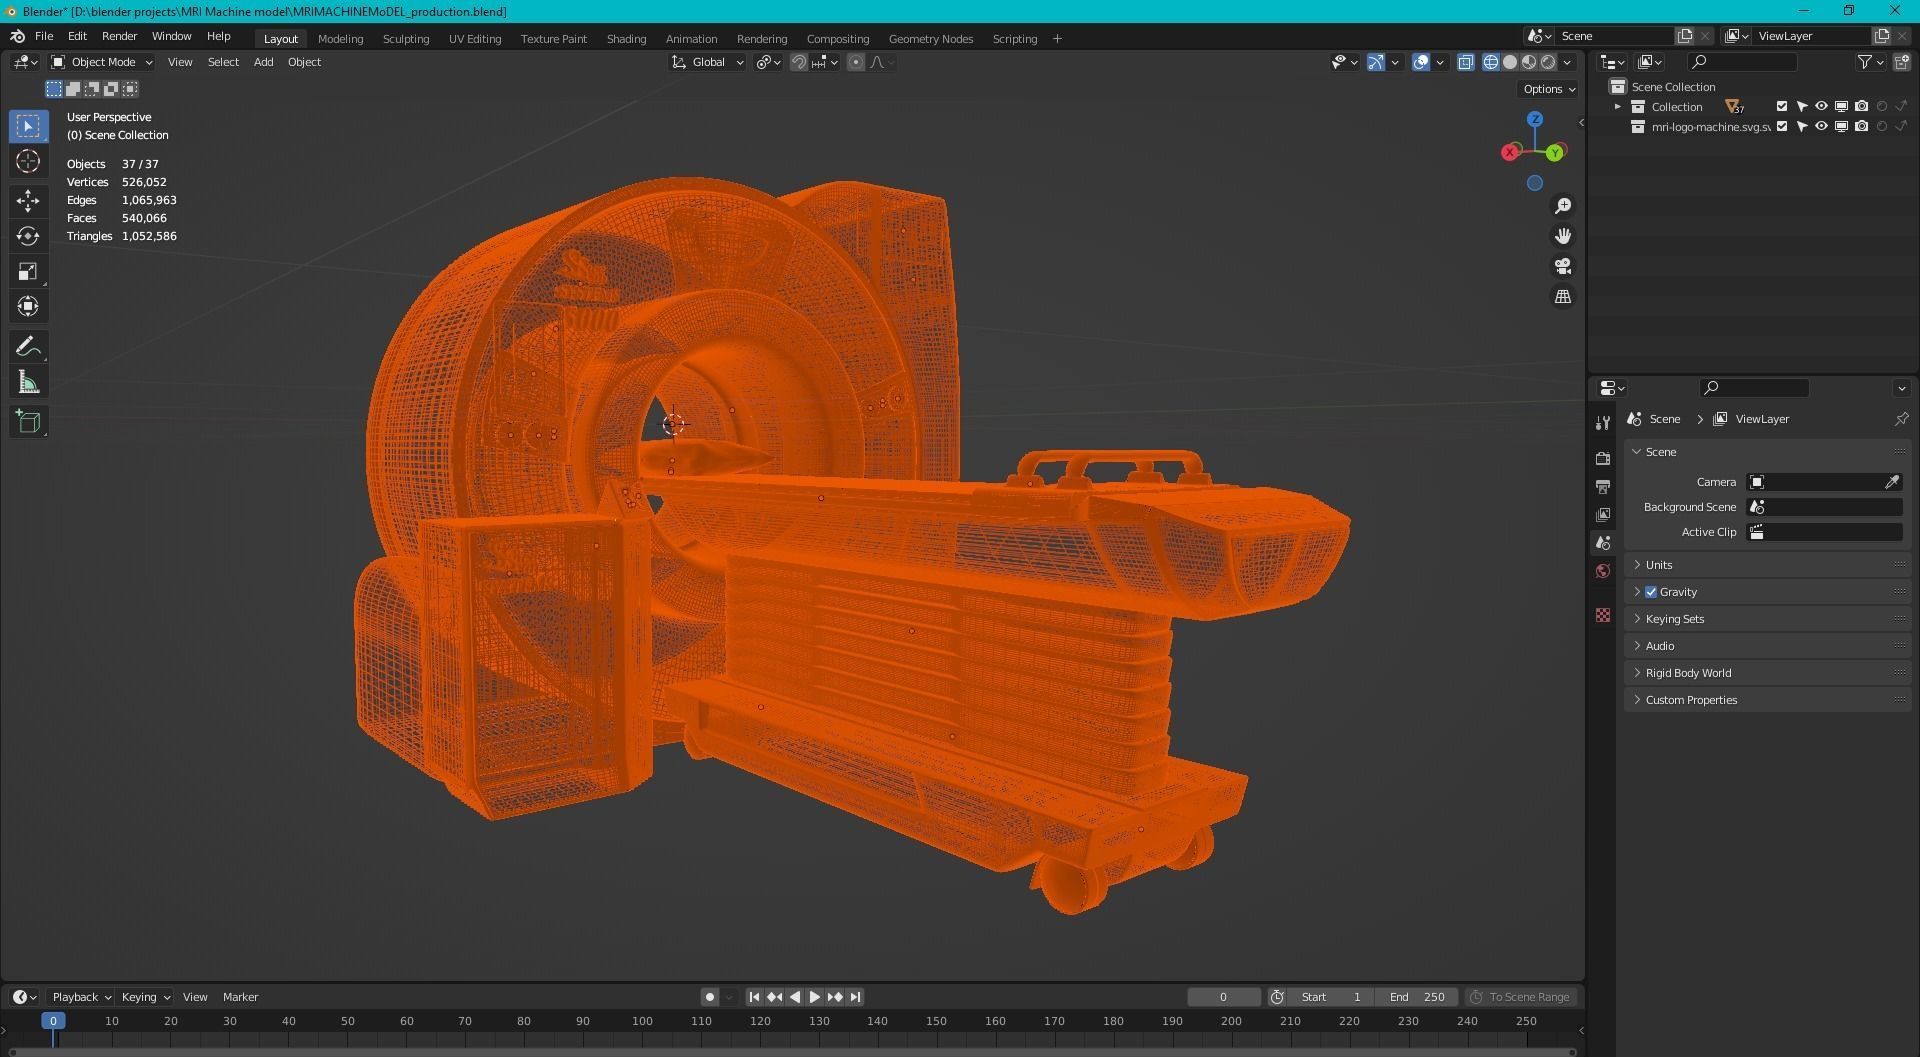Hide Collection in viewport via eye icon
The width and height of the screenshot is (1920, 1057).
click(1821, 107)
